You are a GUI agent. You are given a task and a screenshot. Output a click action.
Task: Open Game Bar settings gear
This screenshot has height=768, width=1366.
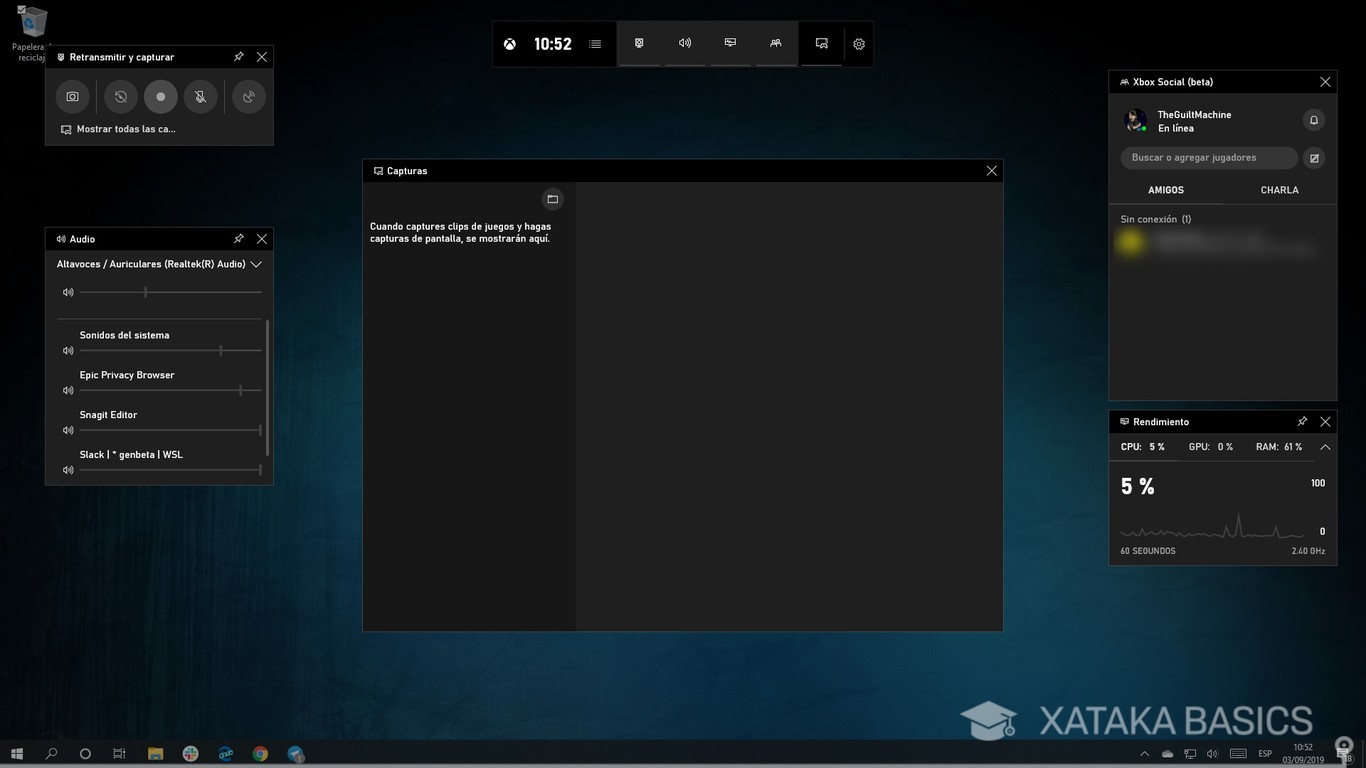tap(858, 43)
